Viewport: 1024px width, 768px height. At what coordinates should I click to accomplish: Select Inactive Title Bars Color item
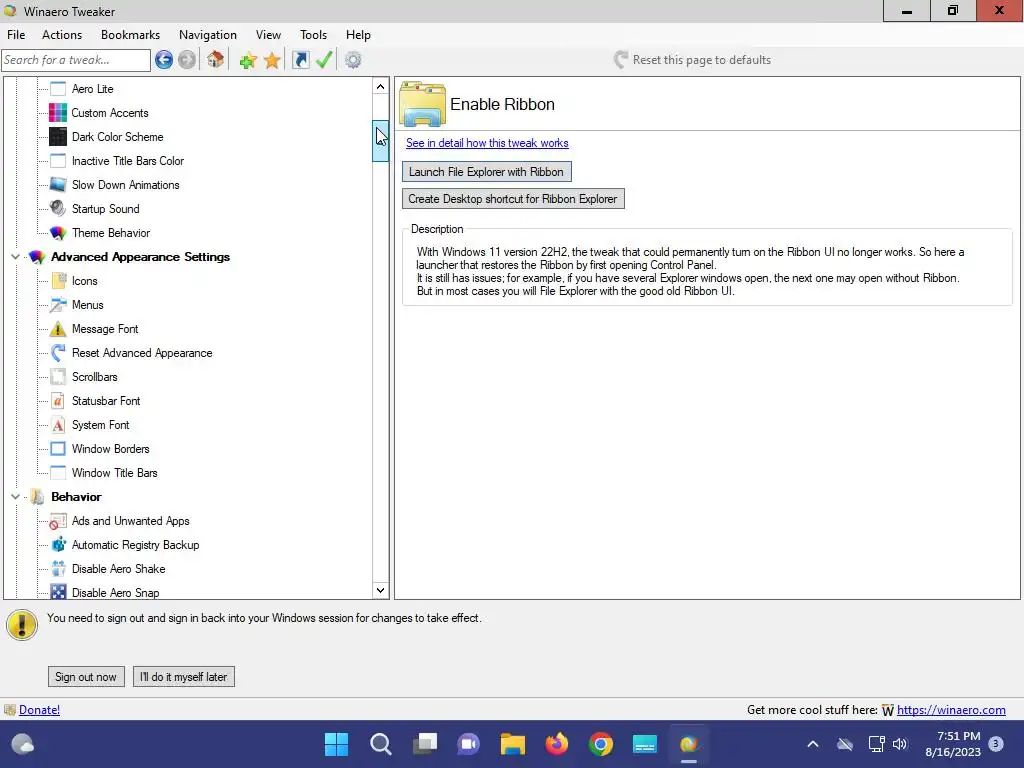tap(128, 161)
